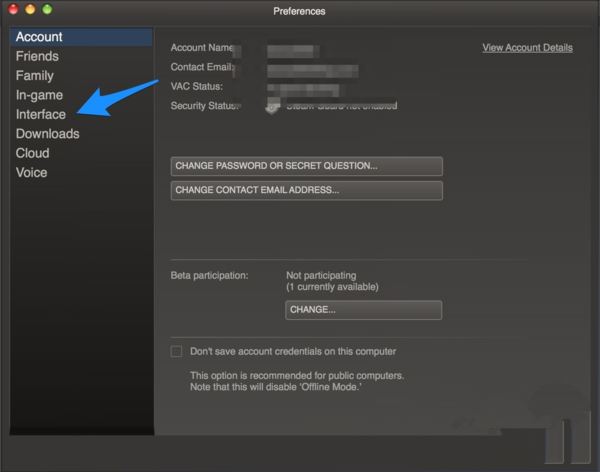Click the beta participation Change button

pos(364,310)
